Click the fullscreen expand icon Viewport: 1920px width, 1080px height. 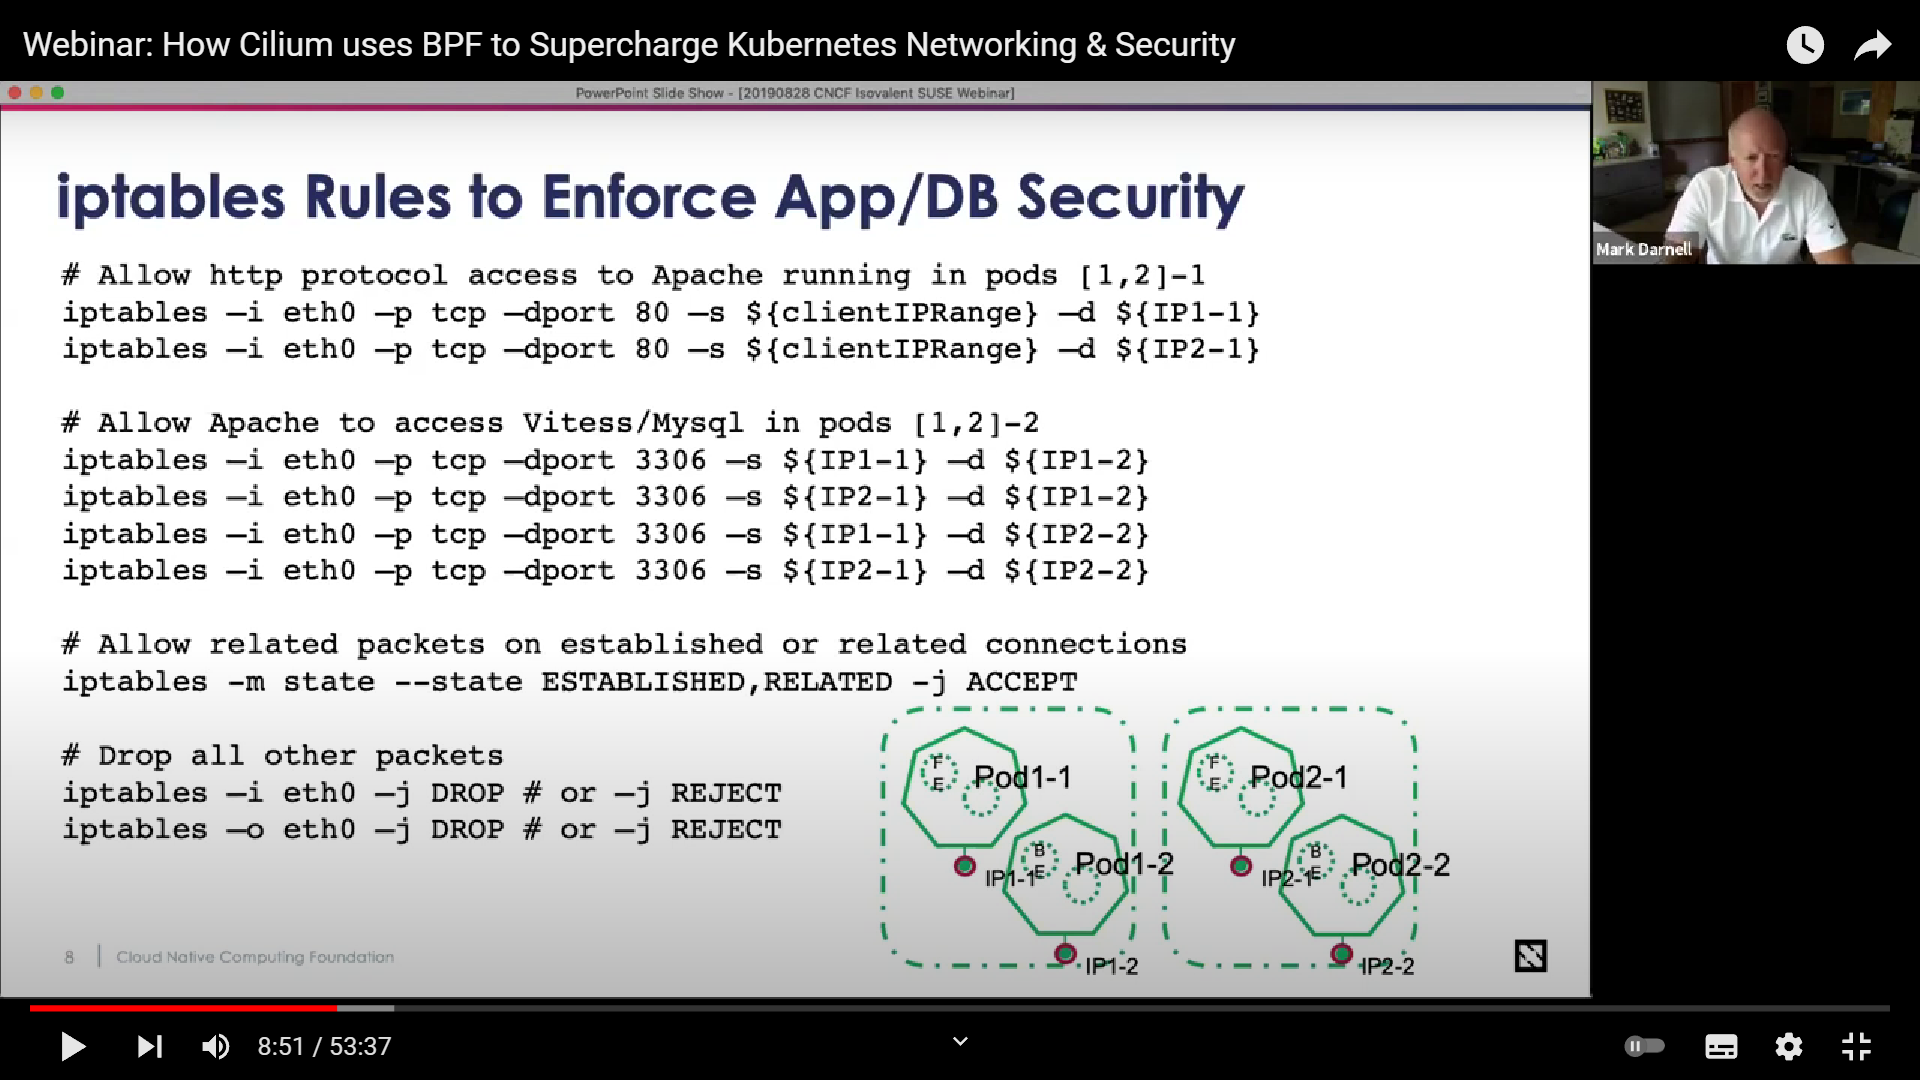[x=1859, y=1046]
